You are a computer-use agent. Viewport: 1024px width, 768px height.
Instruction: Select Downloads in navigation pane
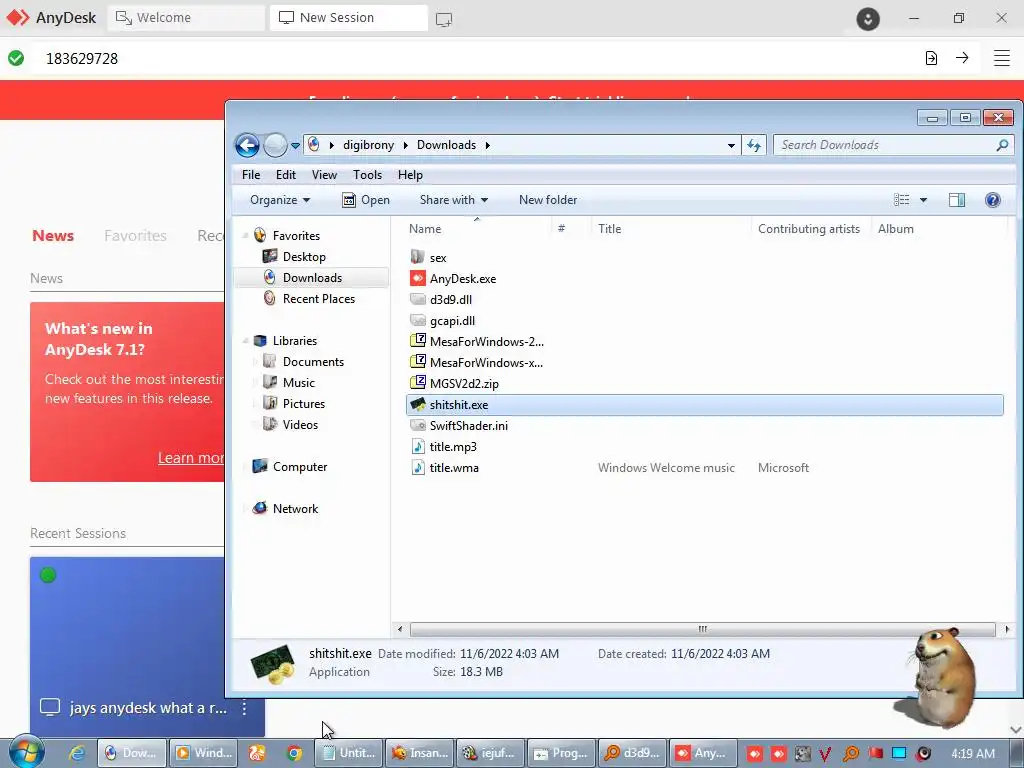point(312,278)
